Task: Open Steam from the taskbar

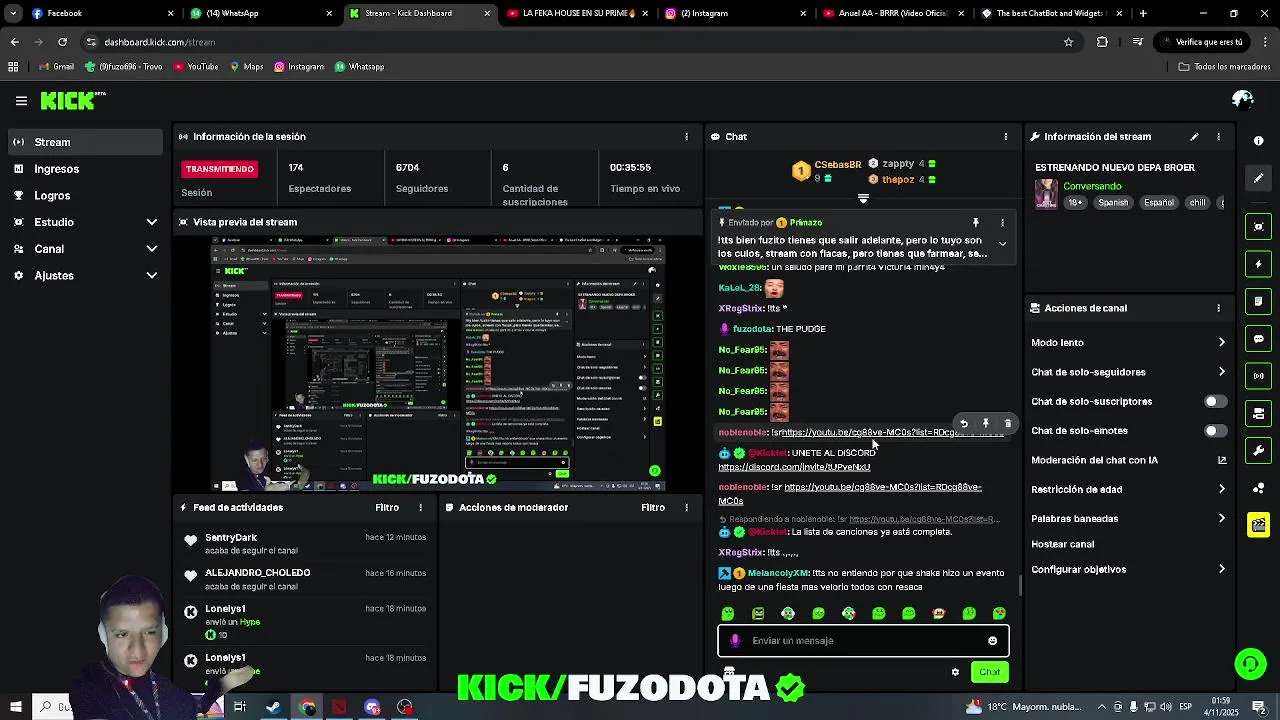Action: 273,707
